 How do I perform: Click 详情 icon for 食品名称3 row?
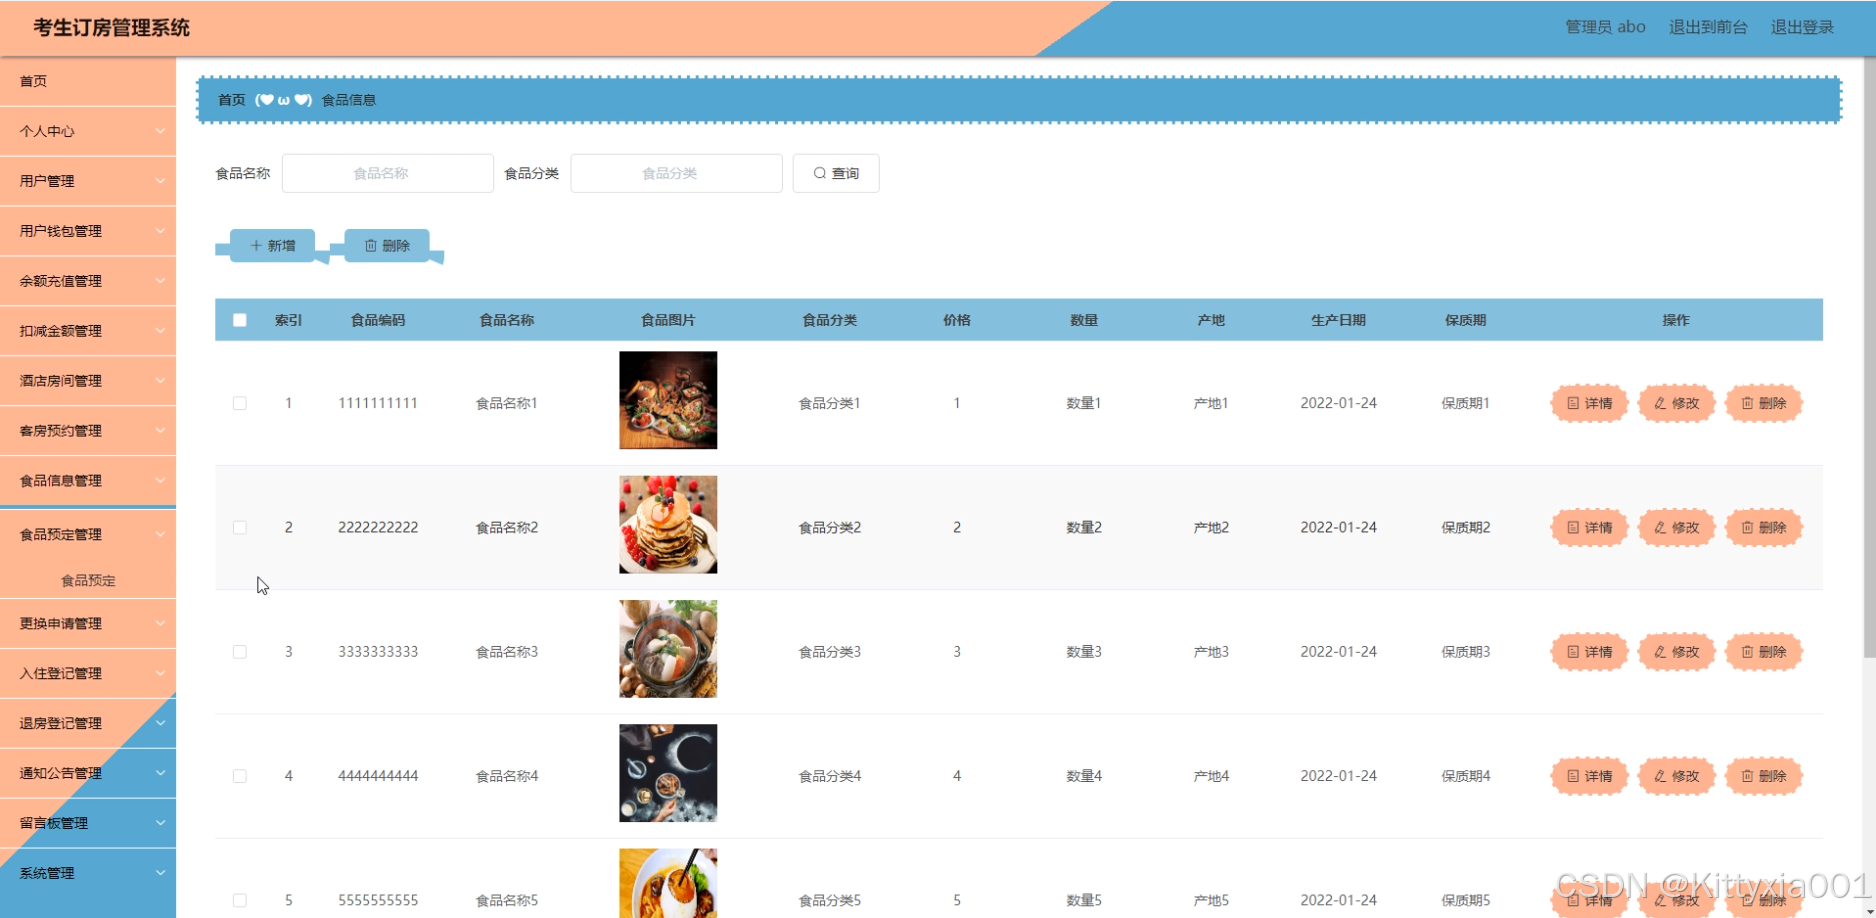tap(1573, 651)
